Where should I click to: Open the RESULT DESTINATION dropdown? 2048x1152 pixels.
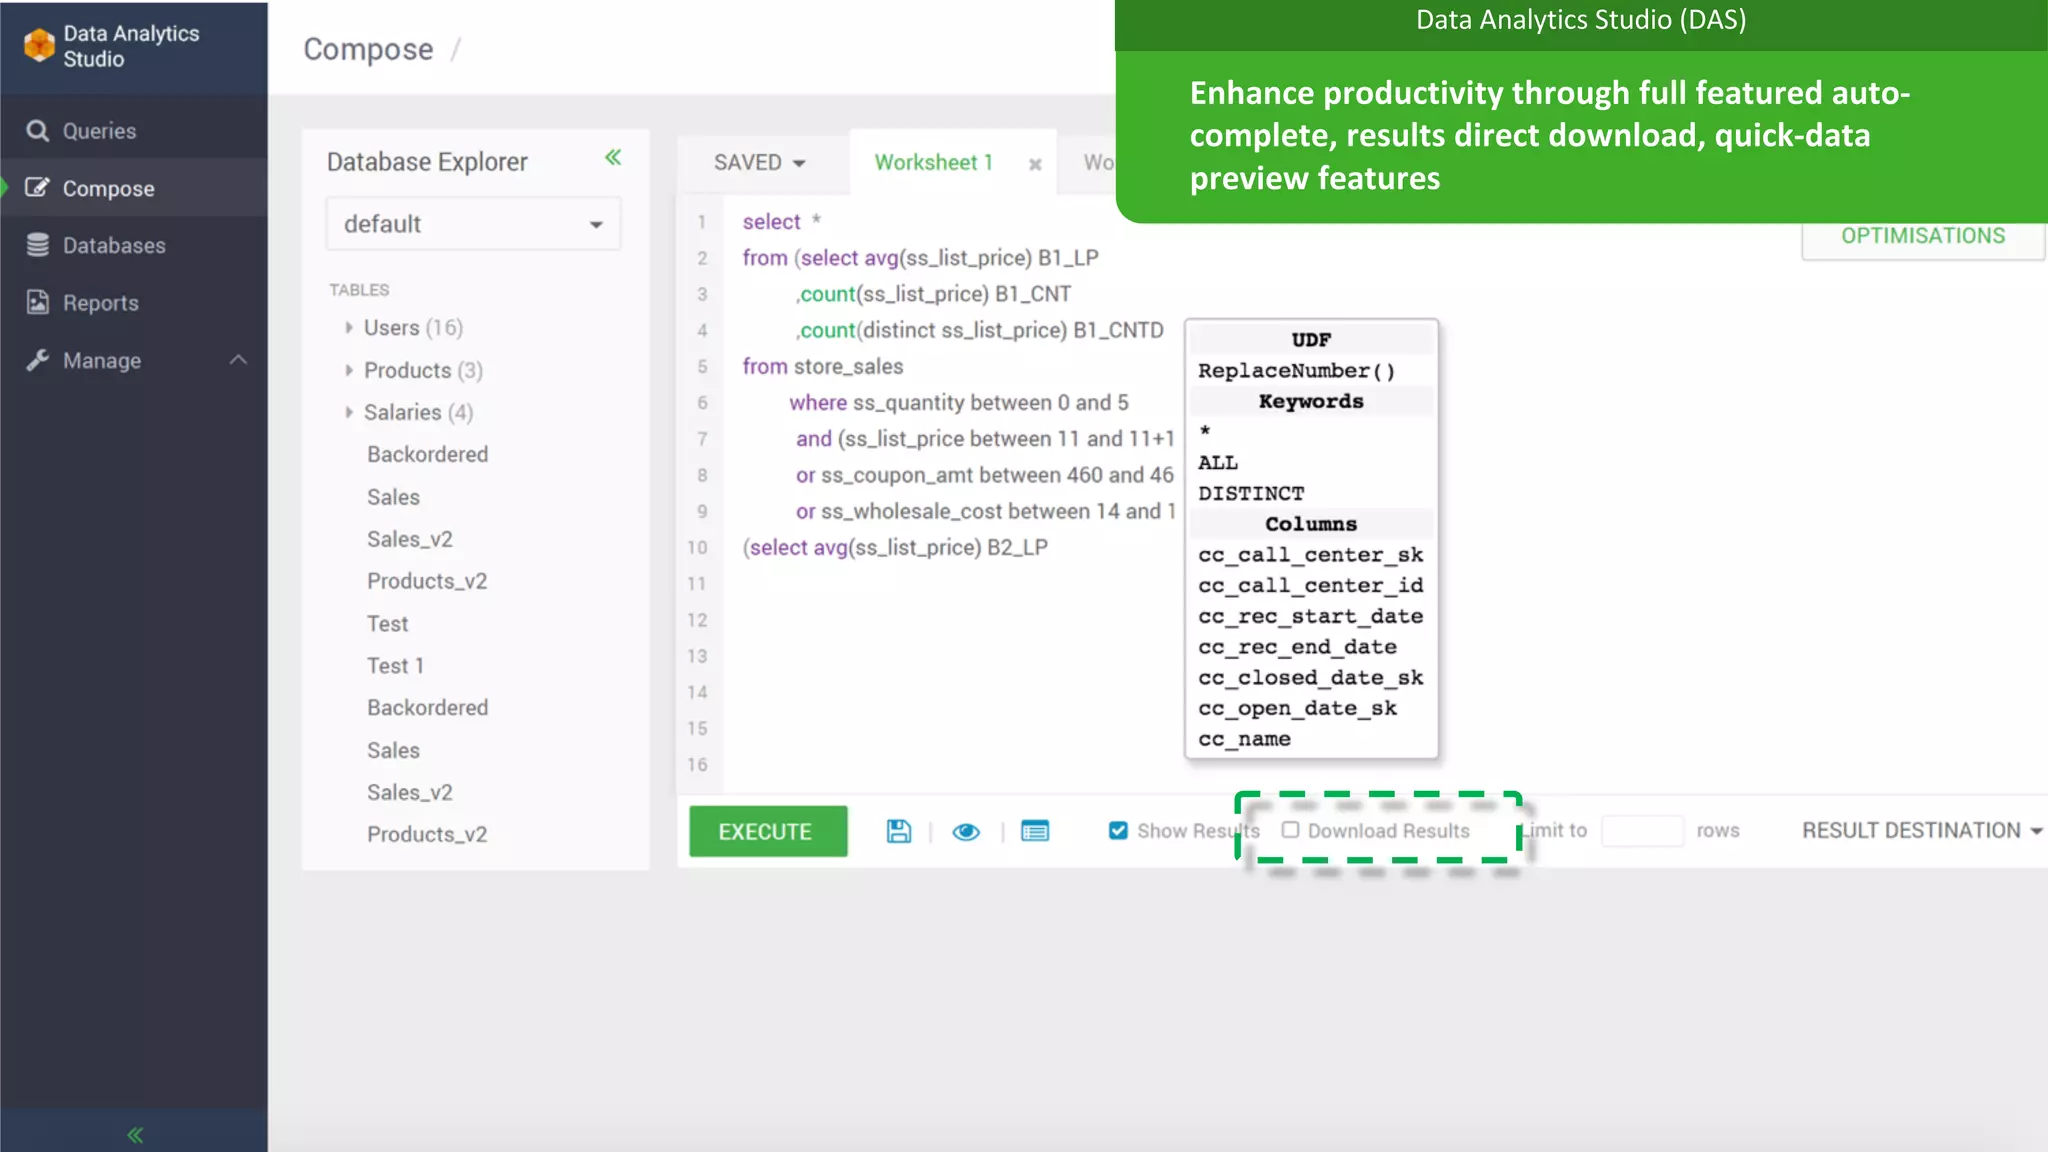click(x=1921, y=830)
